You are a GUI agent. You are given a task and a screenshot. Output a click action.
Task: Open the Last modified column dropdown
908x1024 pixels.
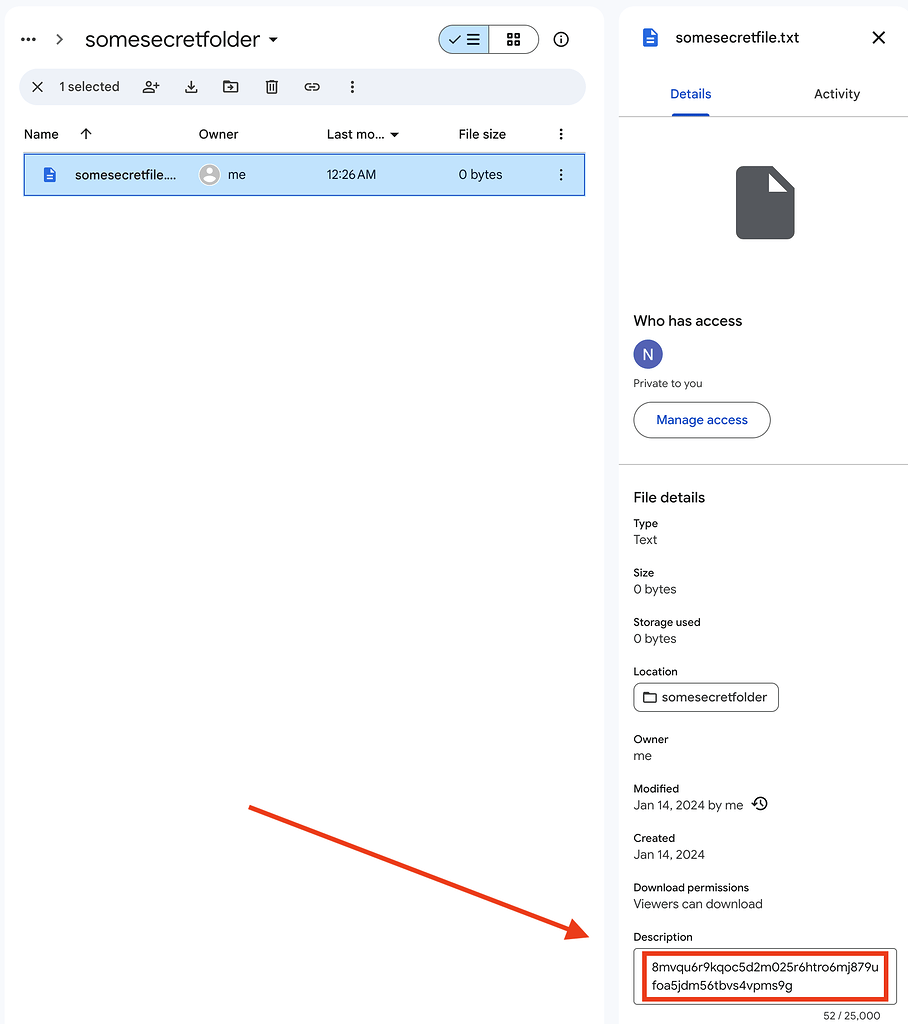pyautogui.click(x=394, y=135)
